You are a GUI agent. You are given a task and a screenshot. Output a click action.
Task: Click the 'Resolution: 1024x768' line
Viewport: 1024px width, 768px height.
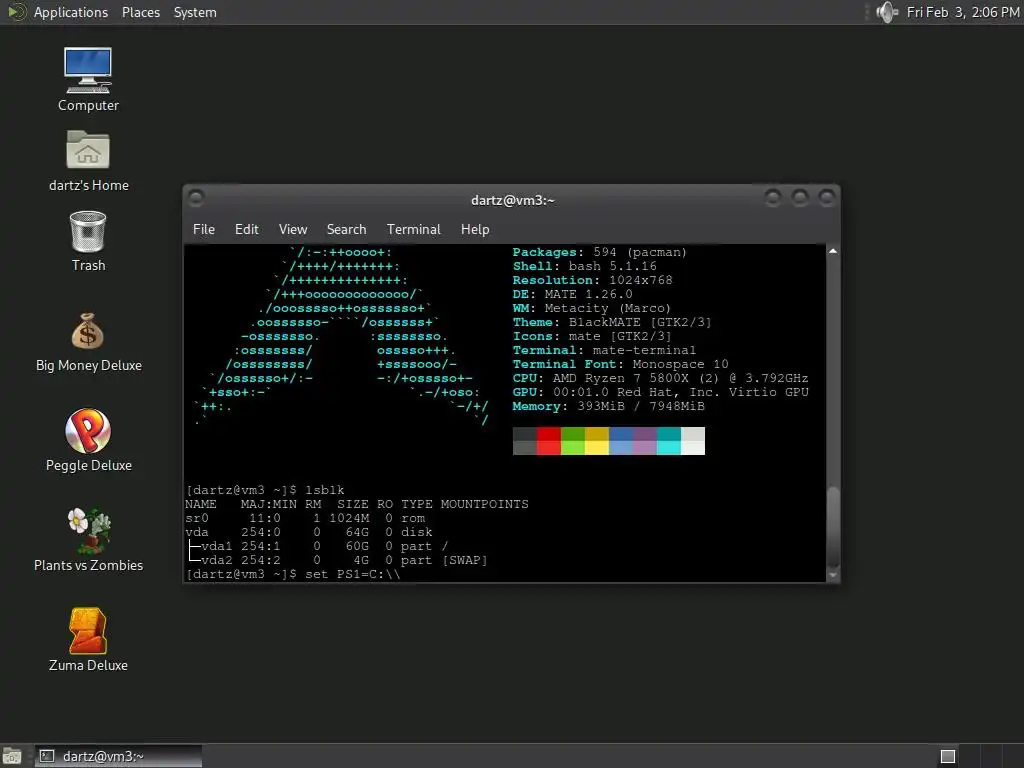[592, 280]
